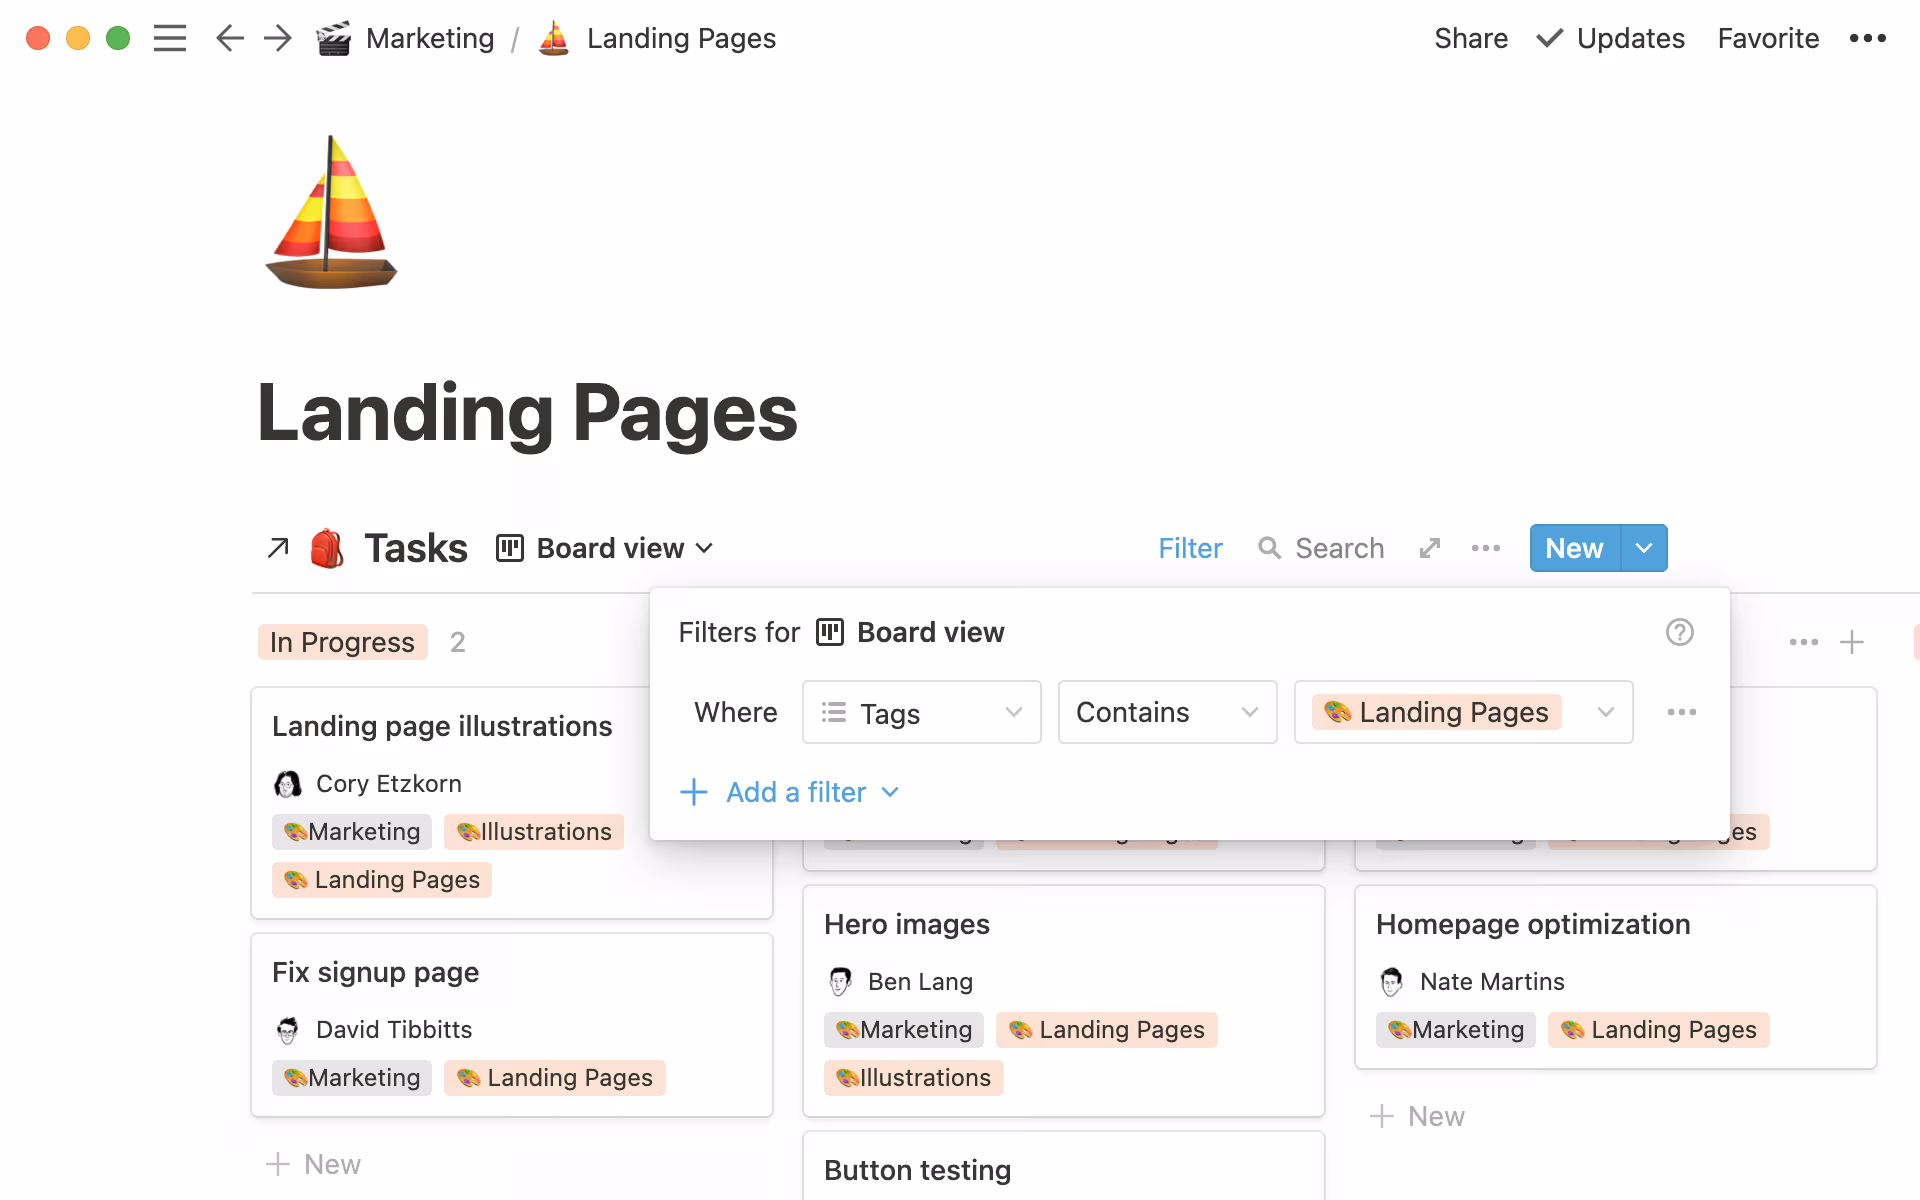Create a task with the blue New button
Screen dimensions: 1920x1200
coord(1573,548)
